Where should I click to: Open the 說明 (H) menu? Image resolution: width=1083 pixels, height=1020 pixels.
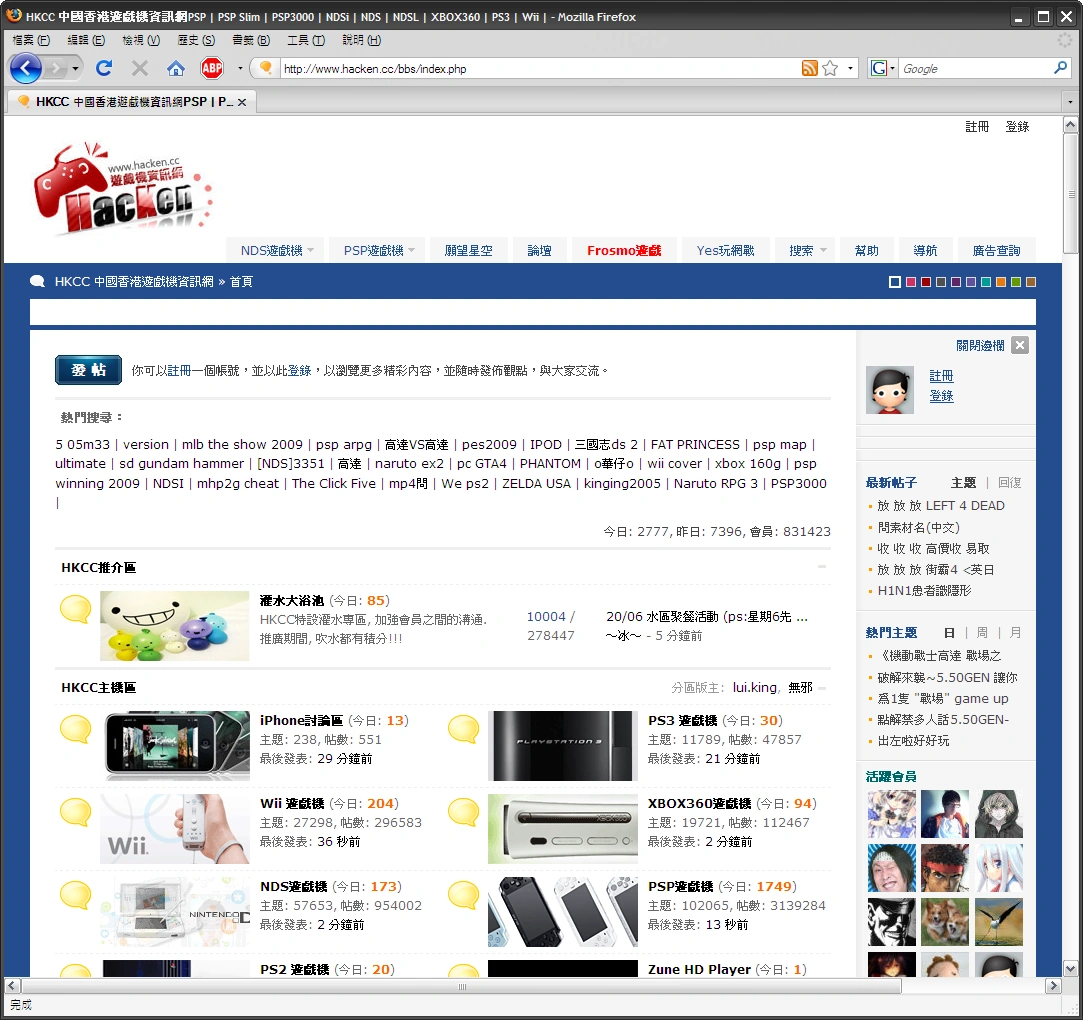coord(361,40)
